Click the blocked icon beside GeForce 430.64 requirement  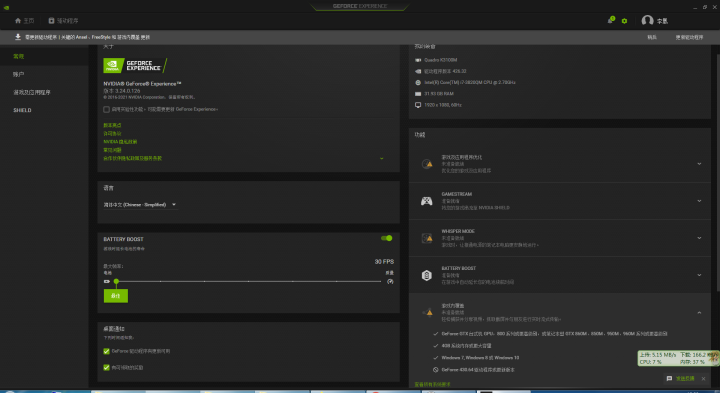(x=436, y=370)
